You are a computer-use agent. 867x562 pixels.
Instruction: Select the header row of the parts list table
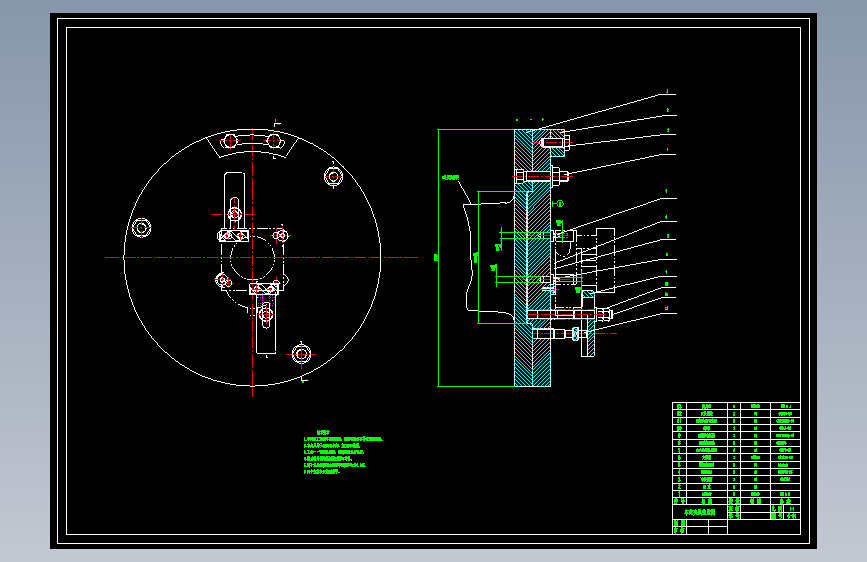tap(736, 501)
